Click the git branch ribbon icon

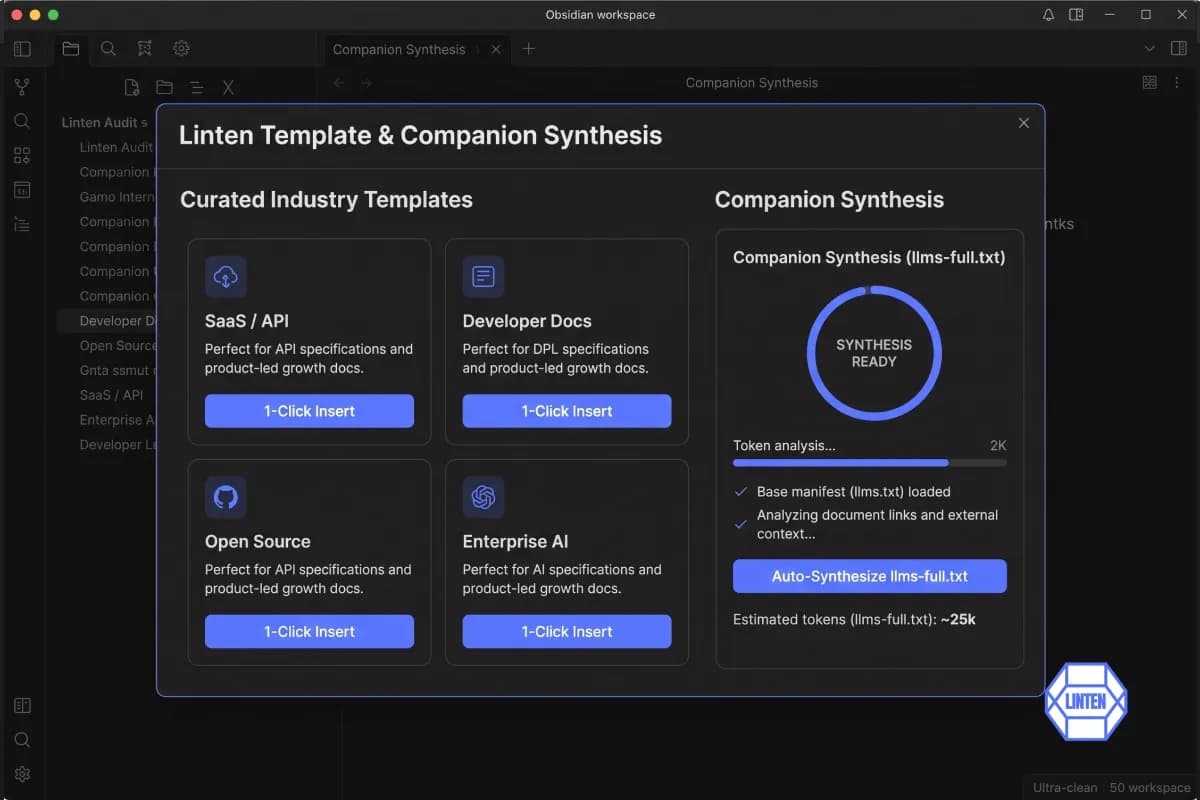[22, 87]
